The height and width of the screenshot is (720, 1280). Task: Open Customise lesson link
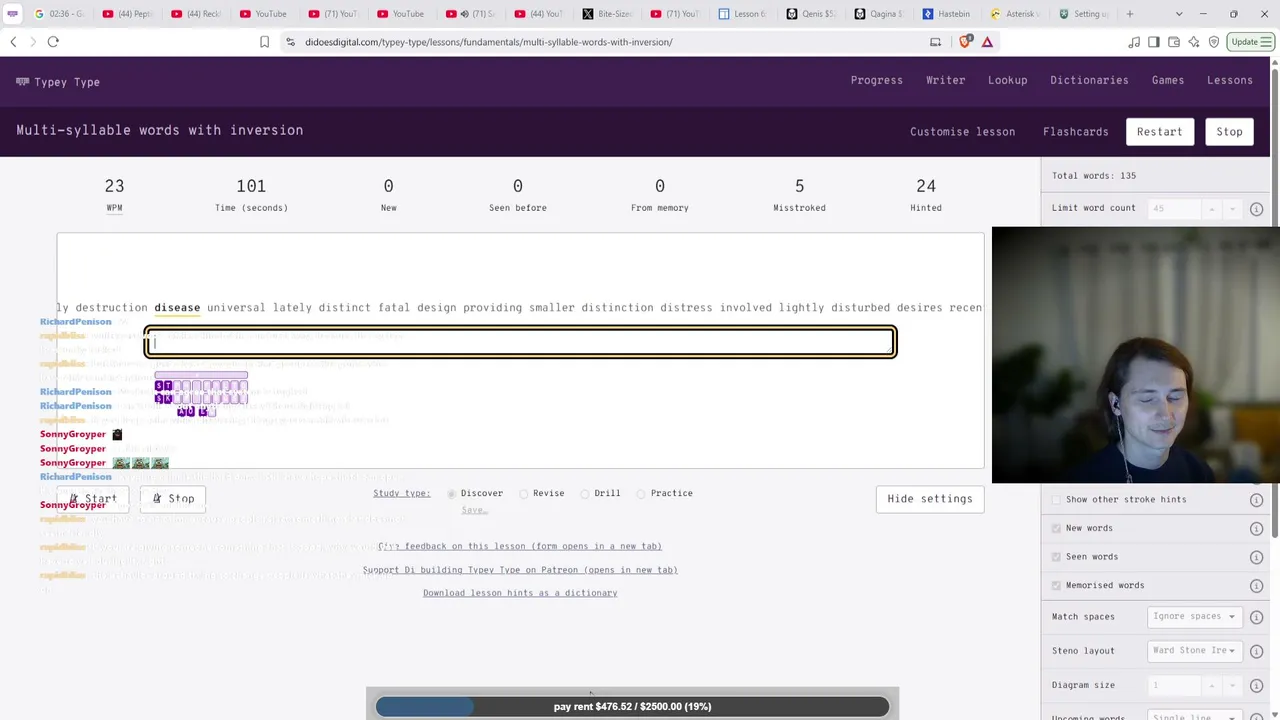(962, 132)
